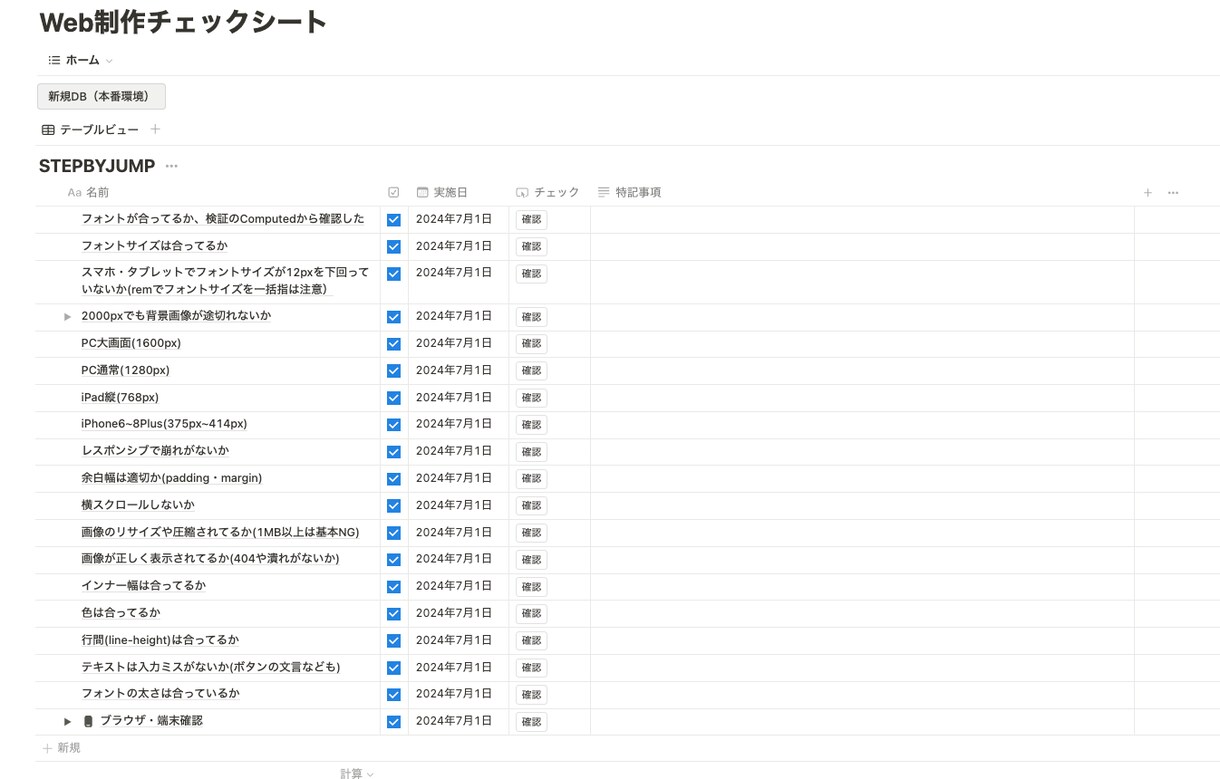Click the phone icon of ブラウザ・端末確認
Viewport: 1220px width, 779px height.
pos(88,721)
